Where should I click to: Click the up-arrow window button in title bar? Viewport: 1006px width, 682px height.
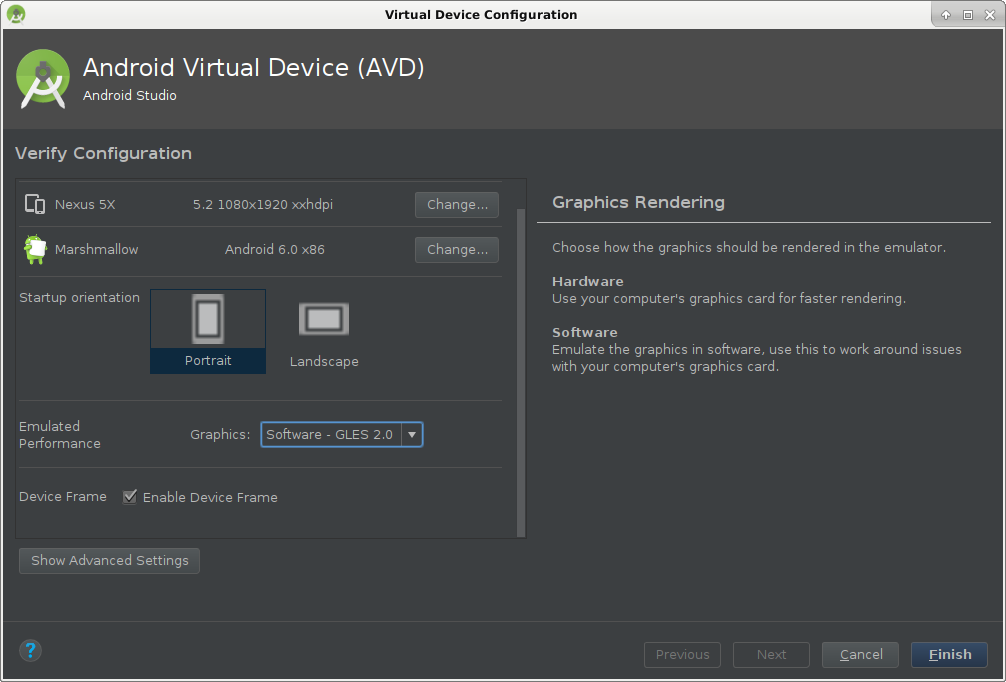click(x=946, y=15)
